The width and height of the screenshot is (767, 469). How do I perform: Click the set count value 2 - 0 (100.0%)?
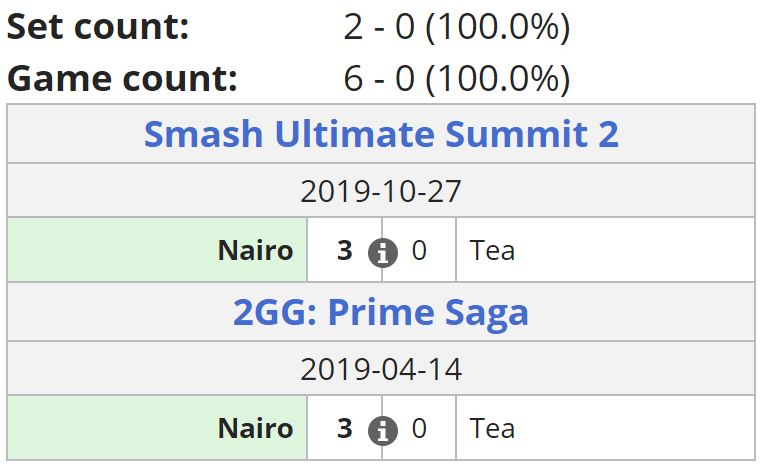click(x=456, y=27)
